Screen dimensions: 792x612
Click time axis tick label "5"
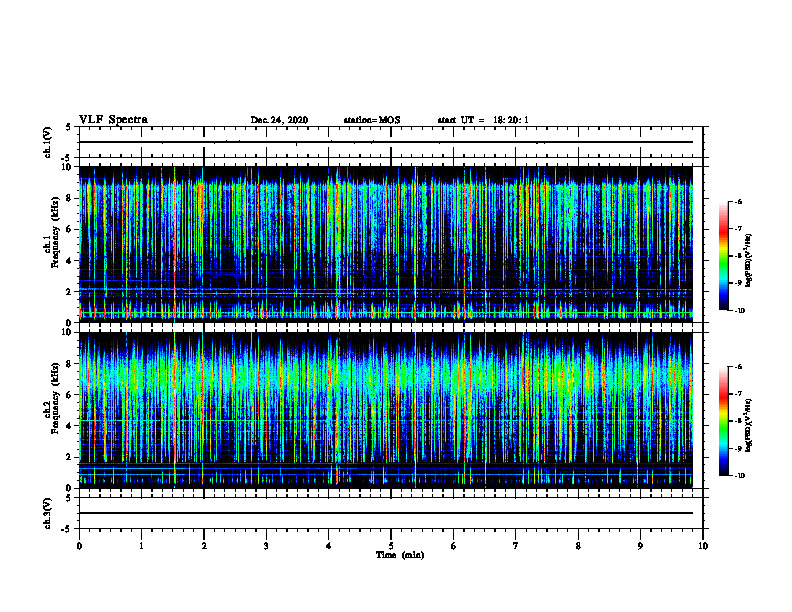tap(391, 546)
